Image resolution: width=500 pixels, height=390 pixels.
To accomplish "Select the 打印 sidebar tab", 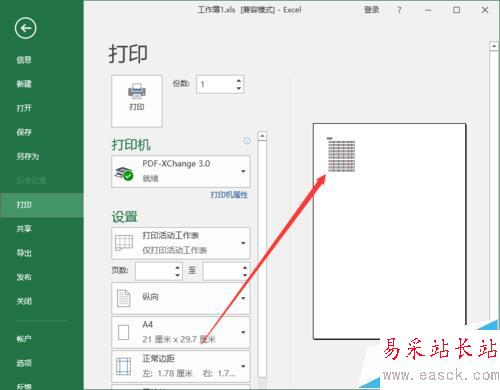I will click(x=42, y=205).
